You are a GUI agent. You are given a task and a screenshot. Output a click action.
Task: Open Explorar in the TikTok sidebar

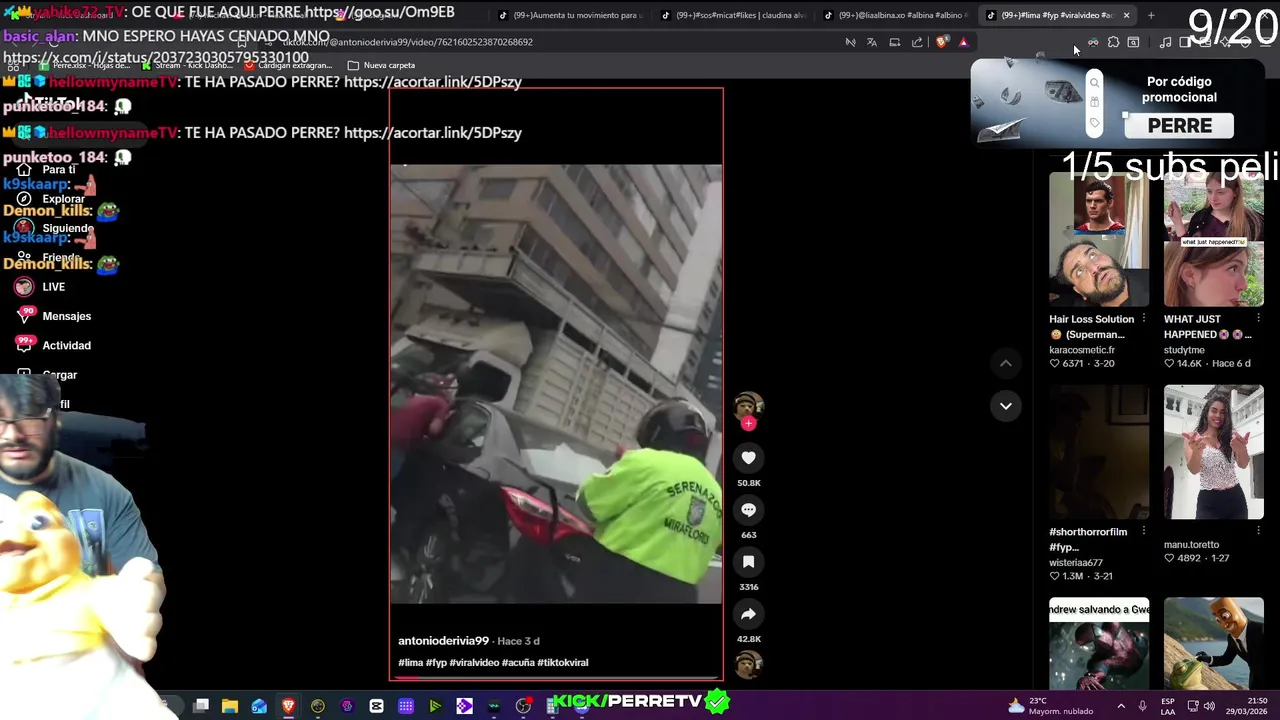52,199
